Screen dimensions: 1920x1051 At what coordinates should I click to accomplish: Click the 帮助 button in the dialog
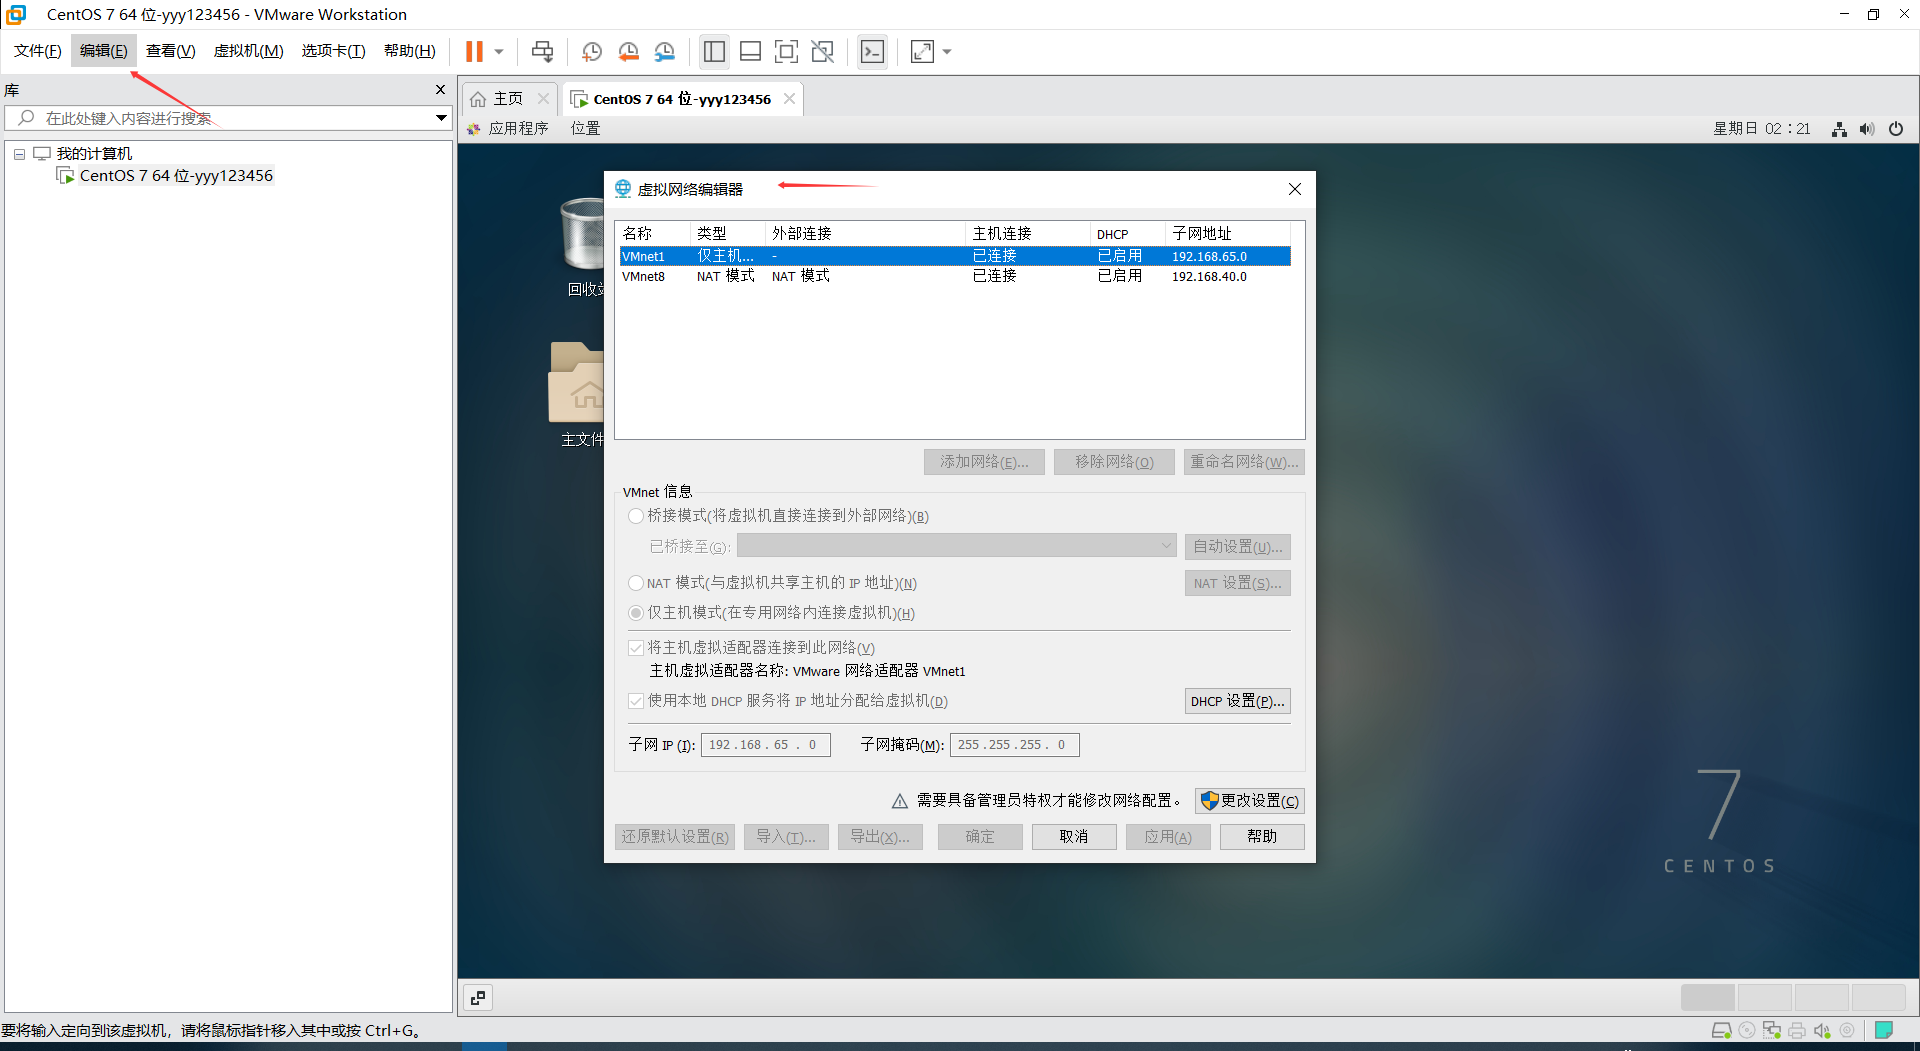point(1262,837)
